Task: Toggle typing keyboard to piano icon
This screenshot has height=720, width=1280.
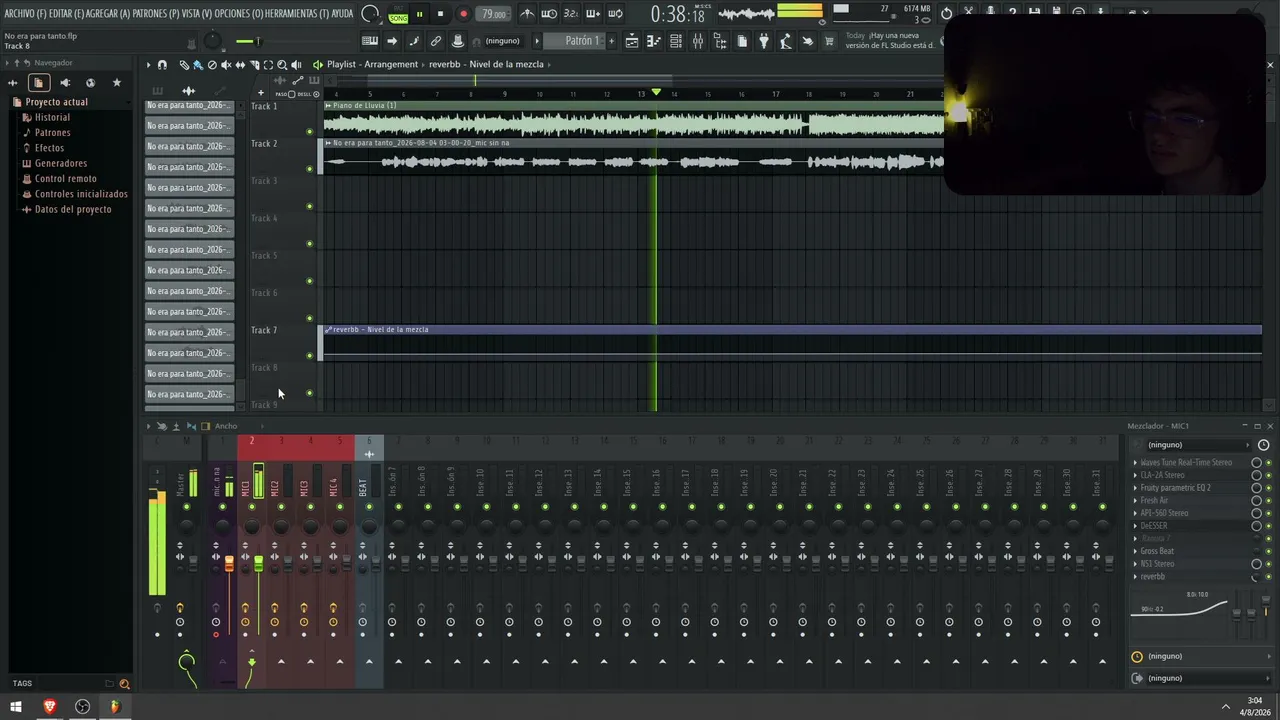Action: [370, 41]
